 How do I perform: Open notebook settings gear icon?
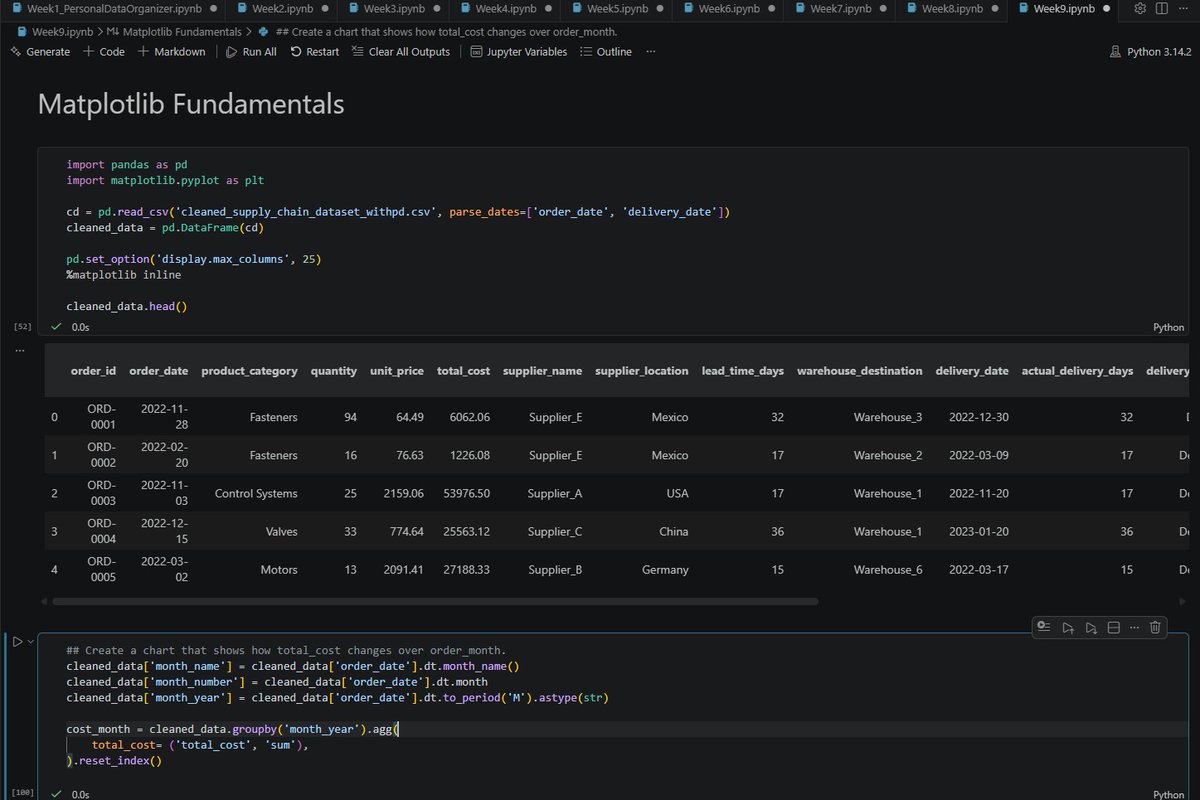point(1140,8)
